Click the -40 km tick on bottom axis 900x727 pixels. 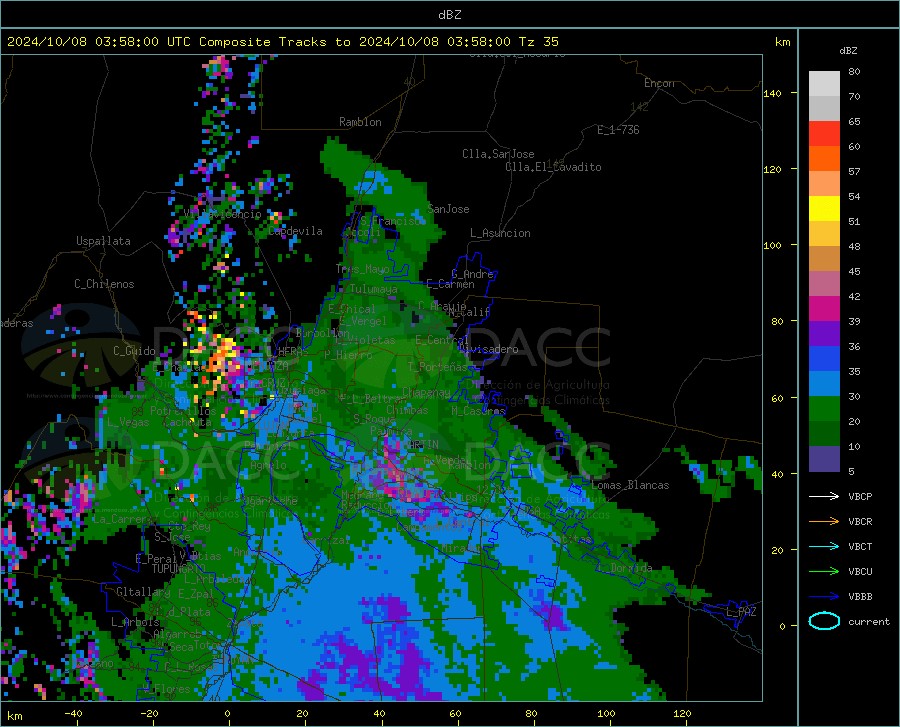point(73,713)
